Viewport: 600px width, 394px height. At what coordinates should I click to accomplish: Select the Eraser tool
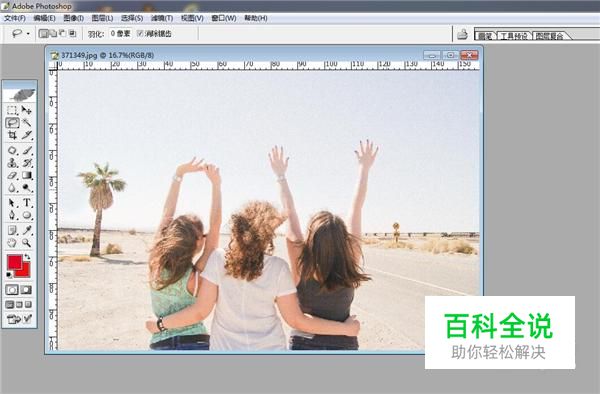pyautogui.click(x=12, y=176)
